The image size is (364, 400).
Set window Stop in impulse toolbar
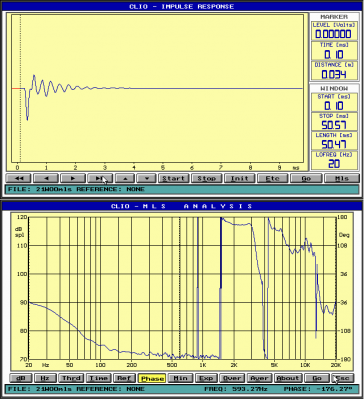207,178
